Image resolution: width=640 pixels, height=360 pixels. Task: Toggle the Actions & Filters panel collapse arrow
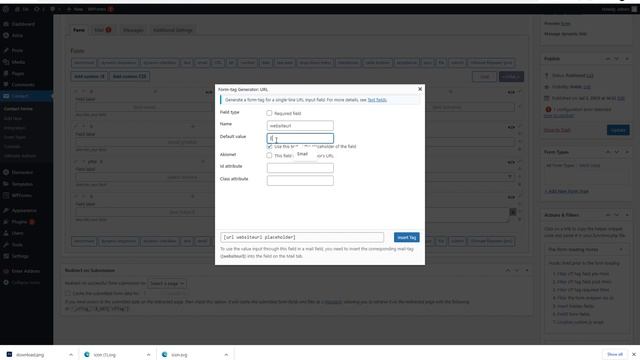[x=627, y=215]
